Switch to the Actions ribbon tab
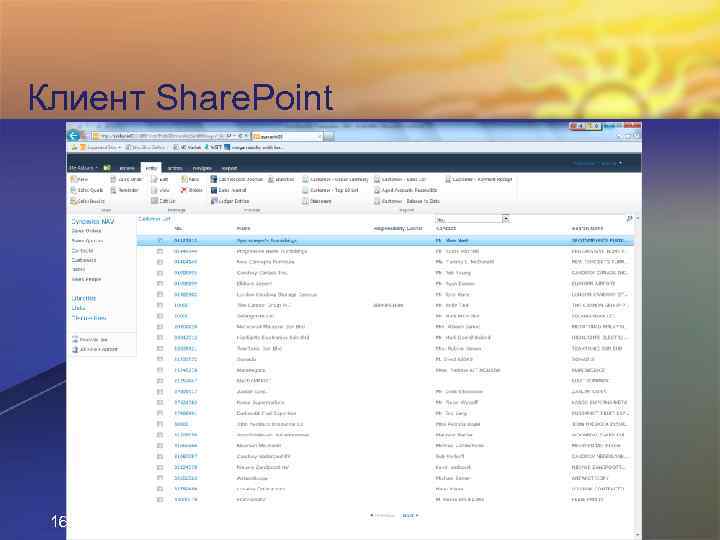 (175, 168)
